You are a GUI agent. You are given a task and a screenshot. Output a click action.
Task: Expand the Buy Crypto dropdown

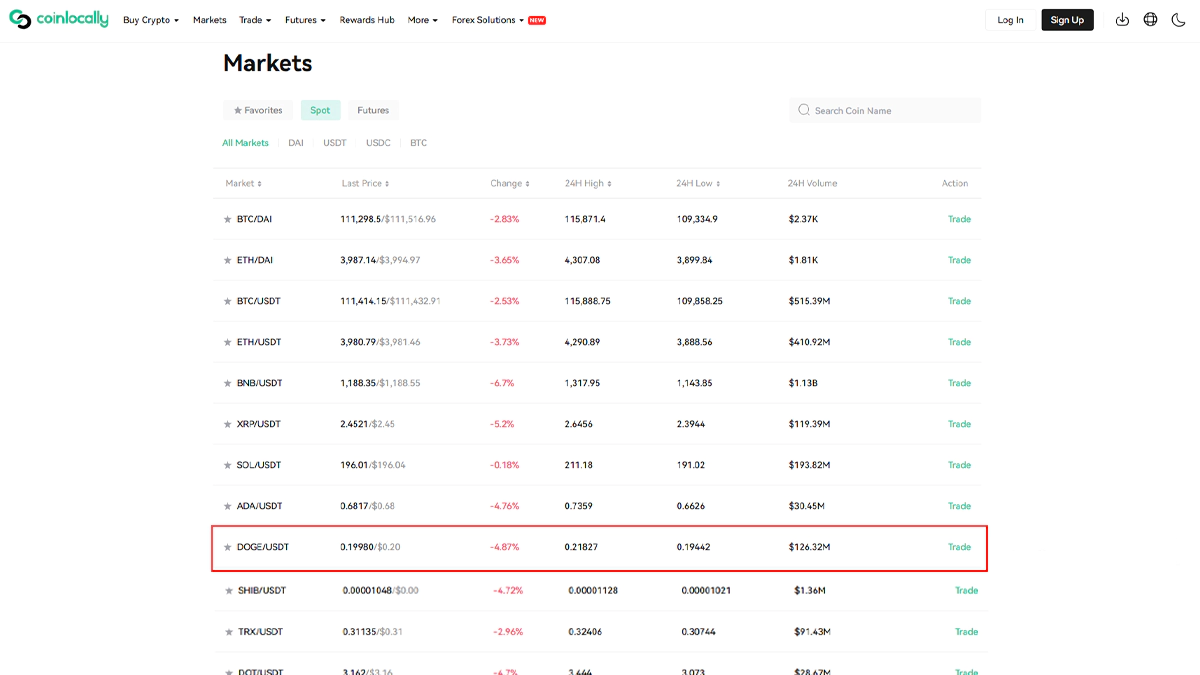pos(151,20)
